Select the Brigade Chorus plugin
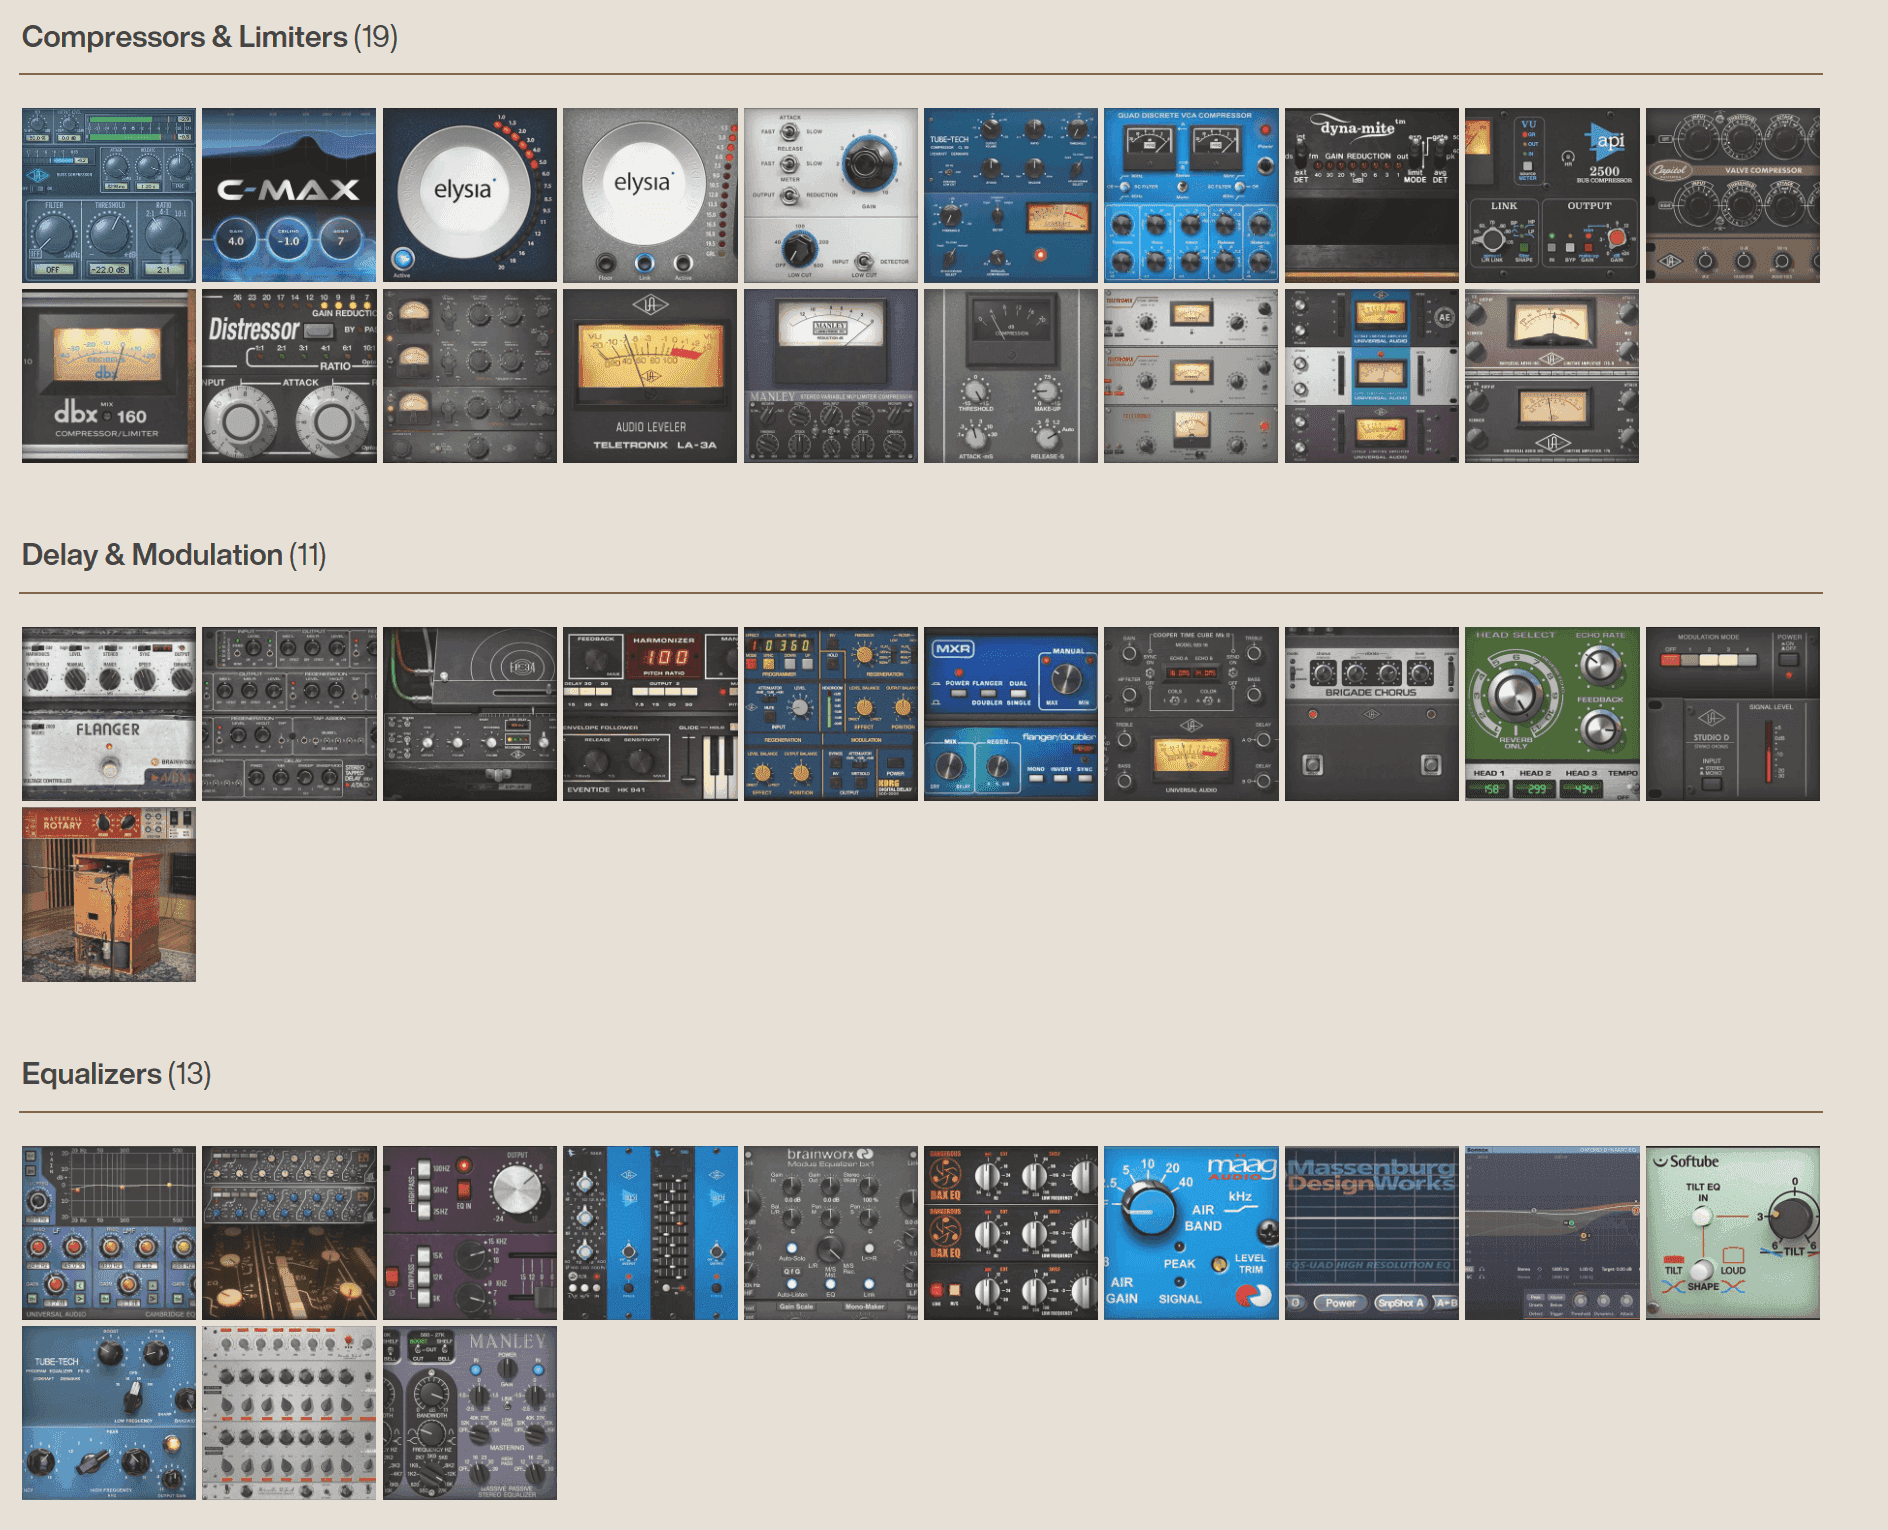This screenshot has width=1888, height=1530. point(1371,712)
